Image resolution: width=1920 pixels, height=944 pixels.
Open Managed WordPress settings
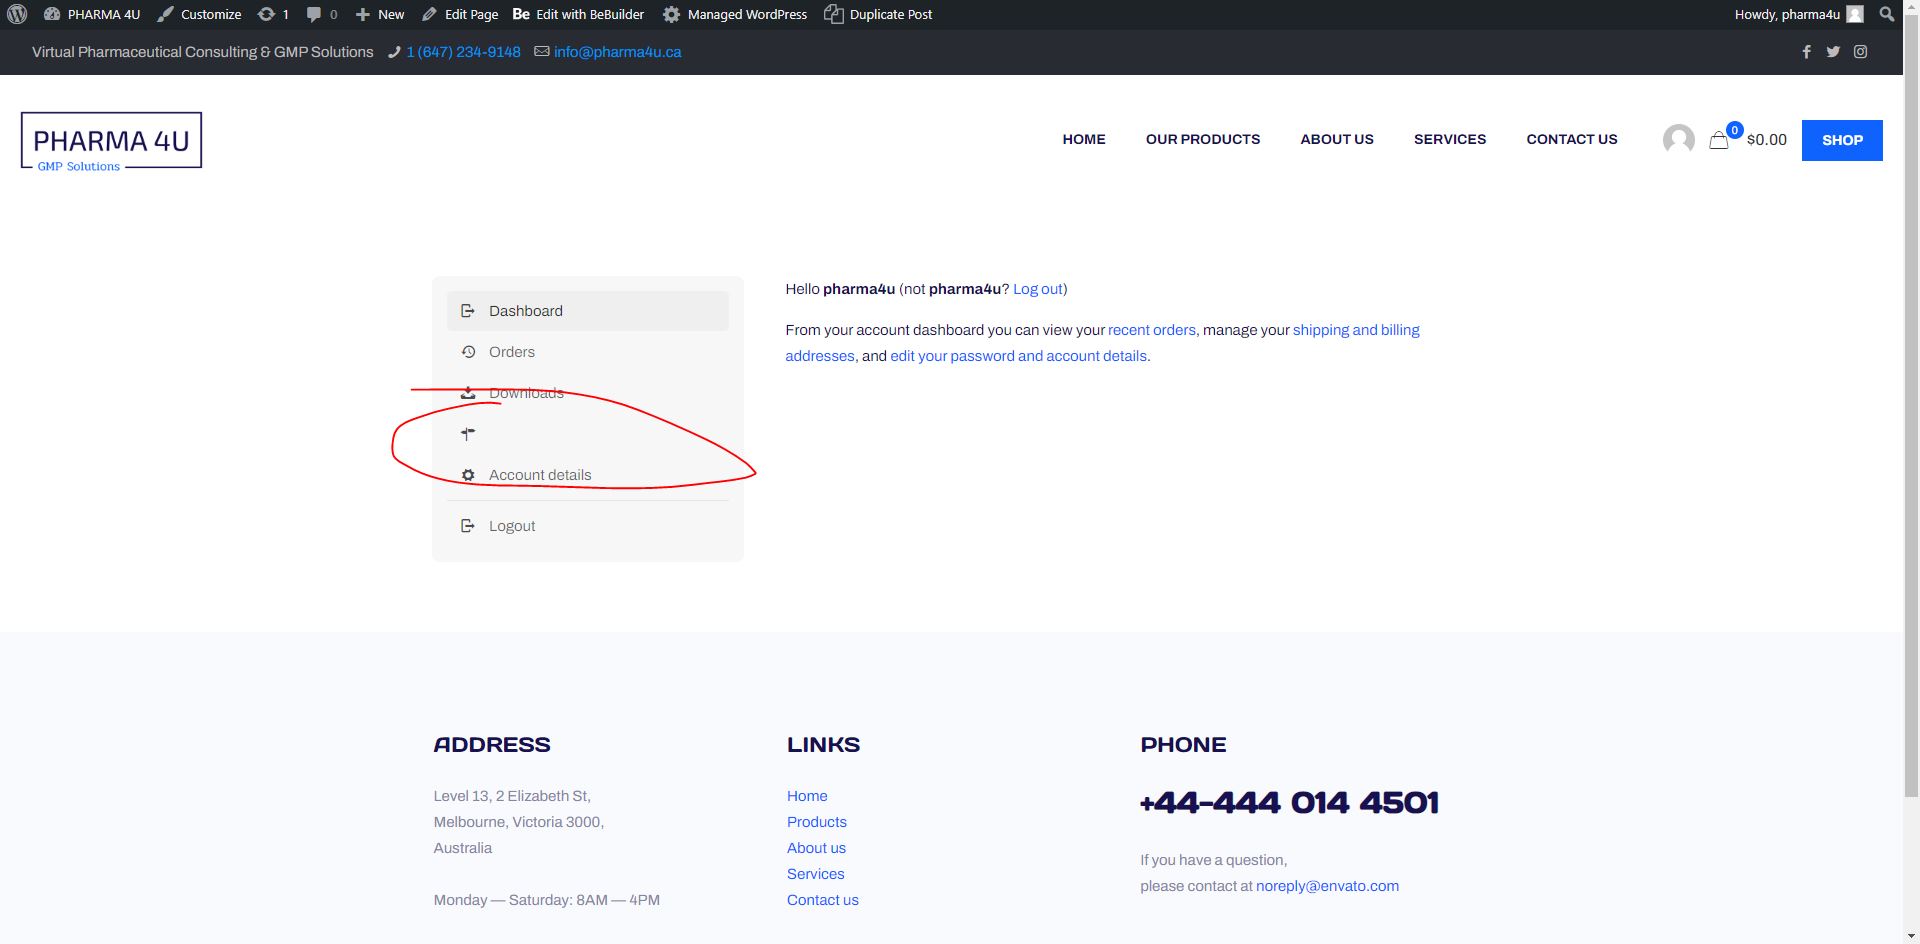click(x=735, y=14)
